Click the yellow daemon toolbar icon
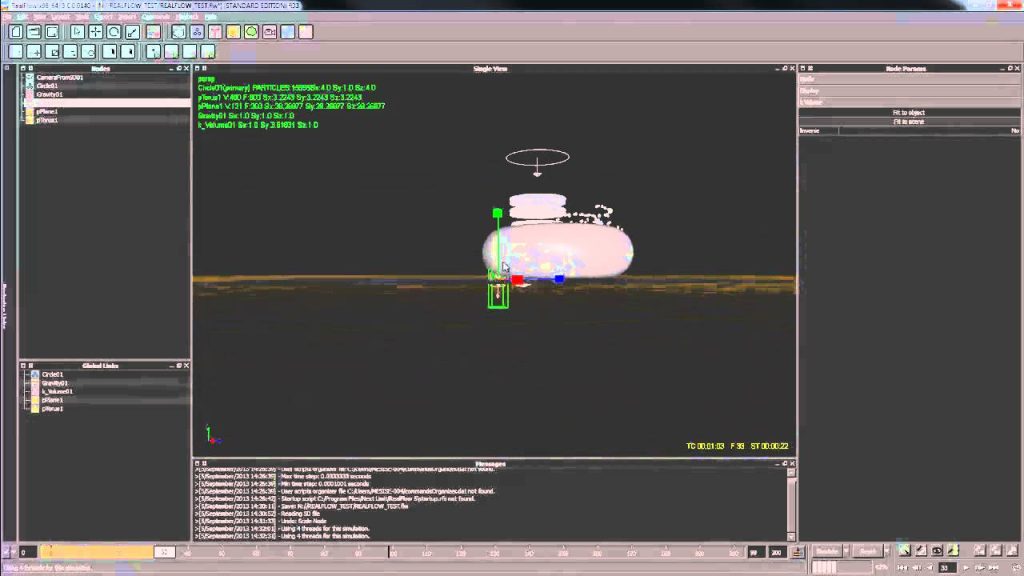1024x576 pixels. pos(233,31)
